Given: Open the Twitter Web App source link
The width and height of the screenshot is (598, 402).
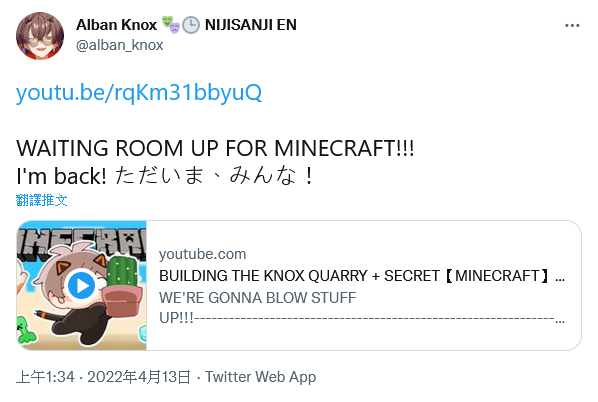Looking at the screenshot, I should click(261, 377).
